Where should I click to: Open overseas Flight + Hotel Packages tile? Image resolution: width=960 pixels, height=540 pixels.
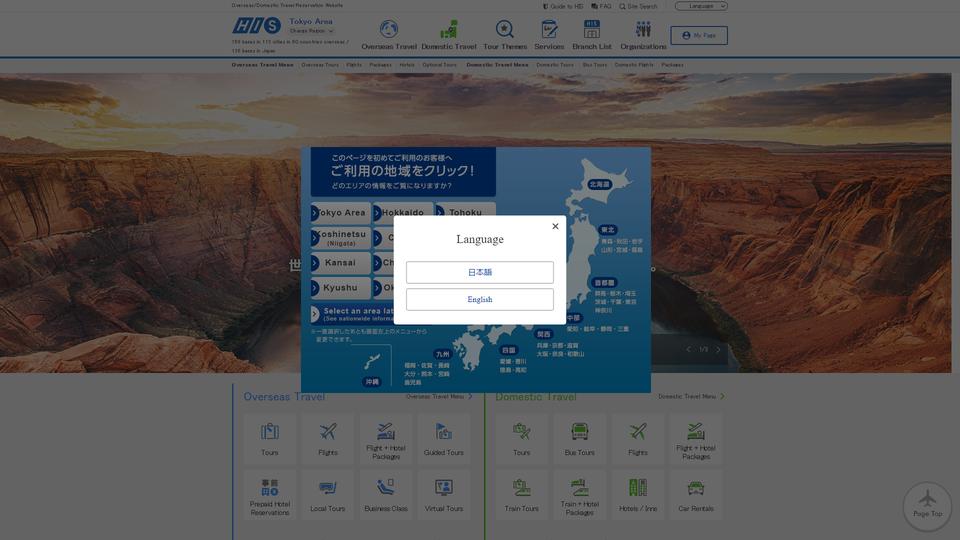coord(386,438)
